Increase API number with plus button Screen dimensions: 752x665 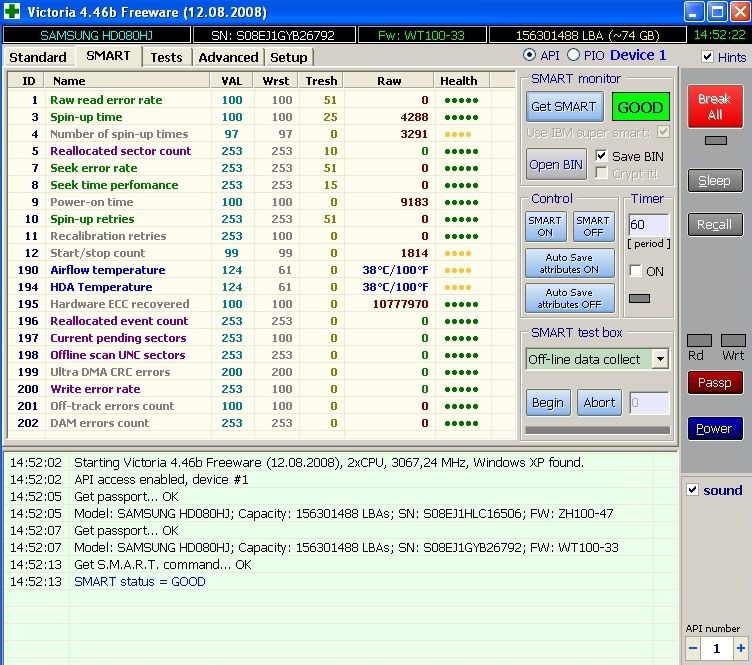click(x=740, y=648)
